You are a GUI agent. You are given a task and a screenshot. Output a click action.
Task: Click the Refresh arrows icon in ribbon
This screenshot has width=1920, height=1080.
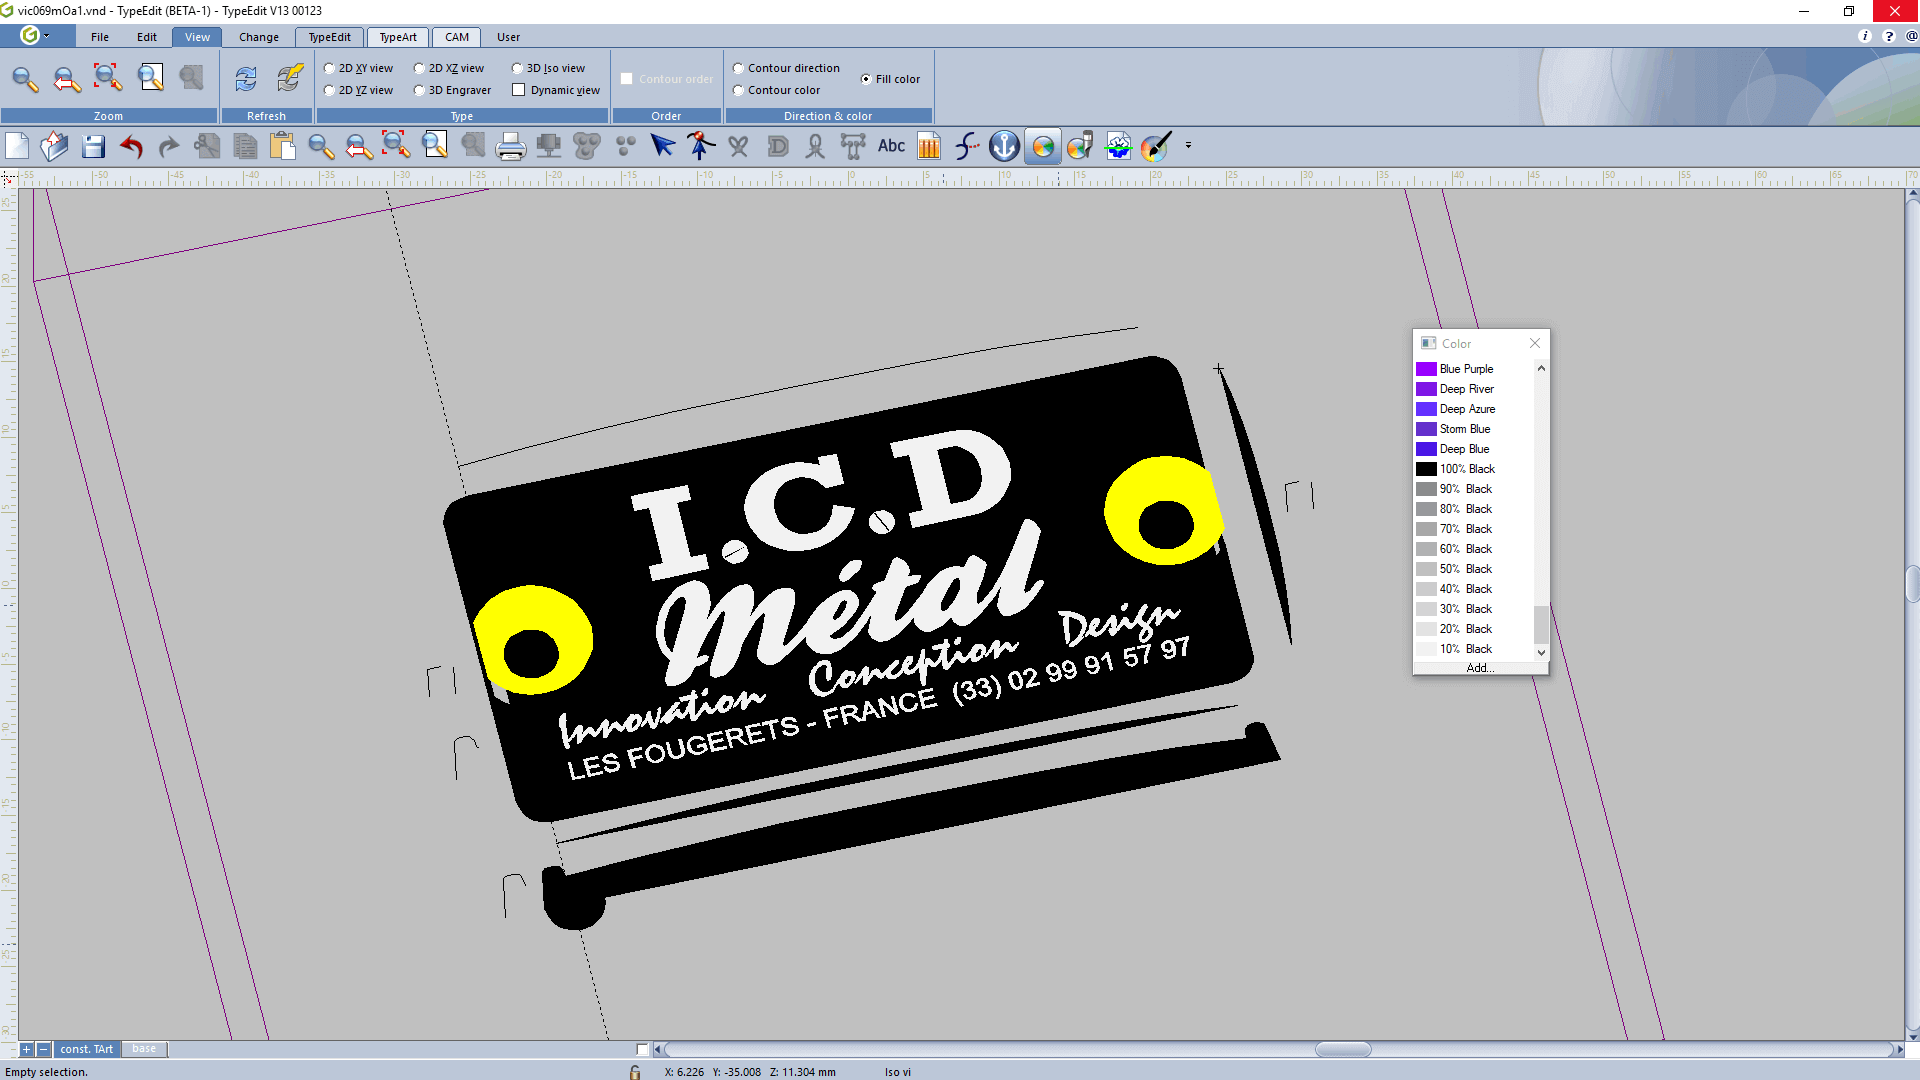246,79
